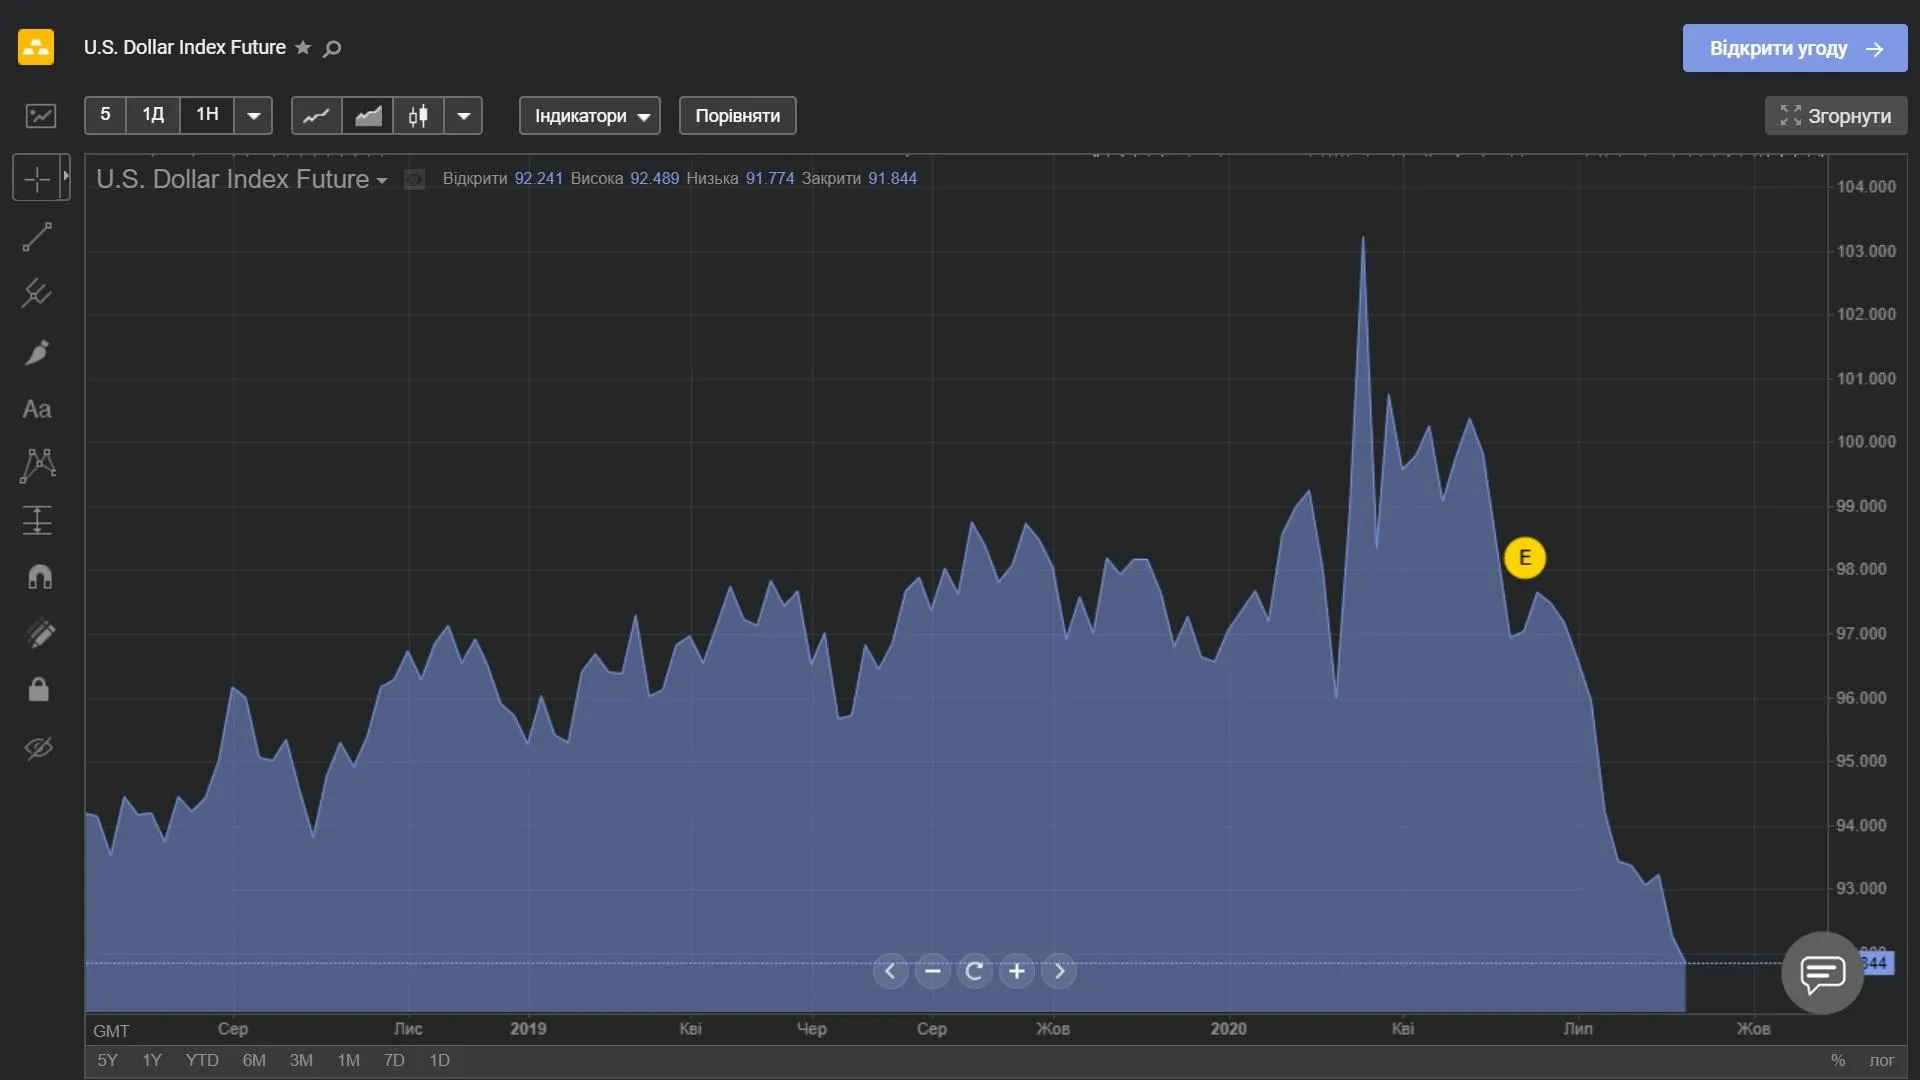1920x1080 pixels.
Task: Select the 5Y time range
Action: pos(107,1060)
